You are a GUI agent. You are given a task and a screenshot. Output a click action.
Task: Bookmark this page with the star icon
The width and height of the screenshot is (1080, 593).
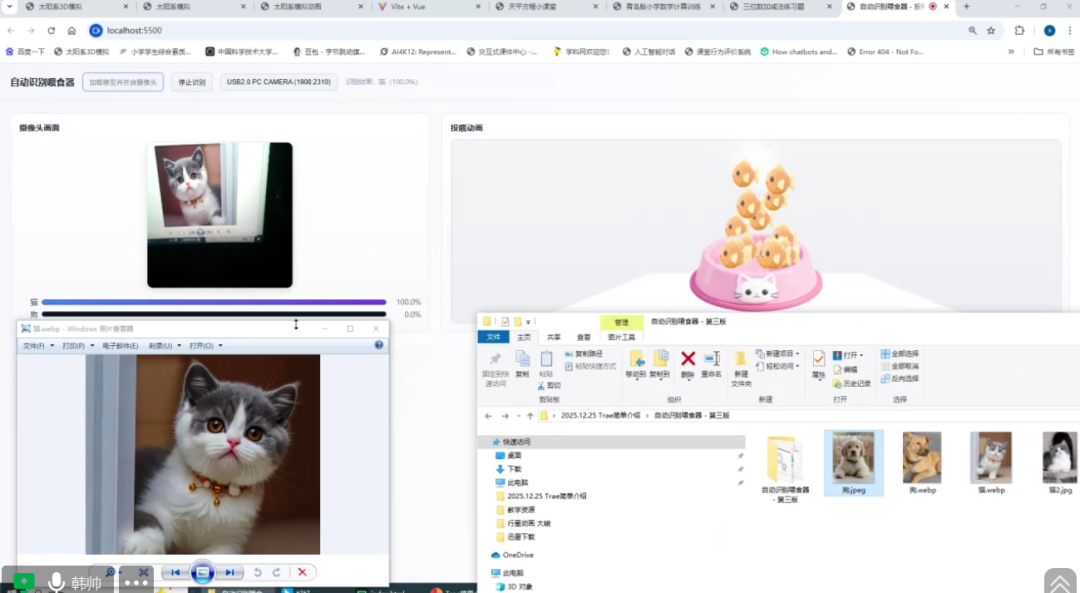991,31
